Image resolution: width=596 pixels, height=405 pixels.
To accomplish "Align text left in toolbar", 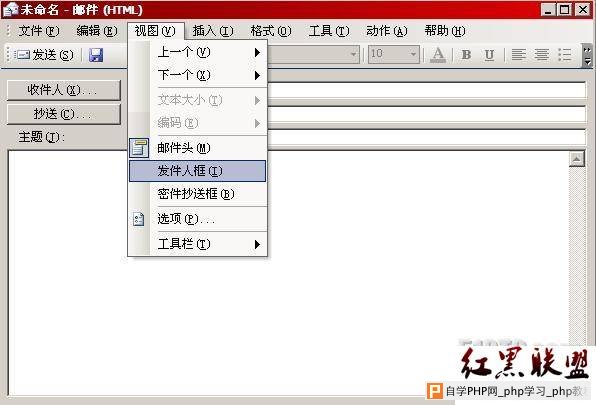I will pos(518,55).
